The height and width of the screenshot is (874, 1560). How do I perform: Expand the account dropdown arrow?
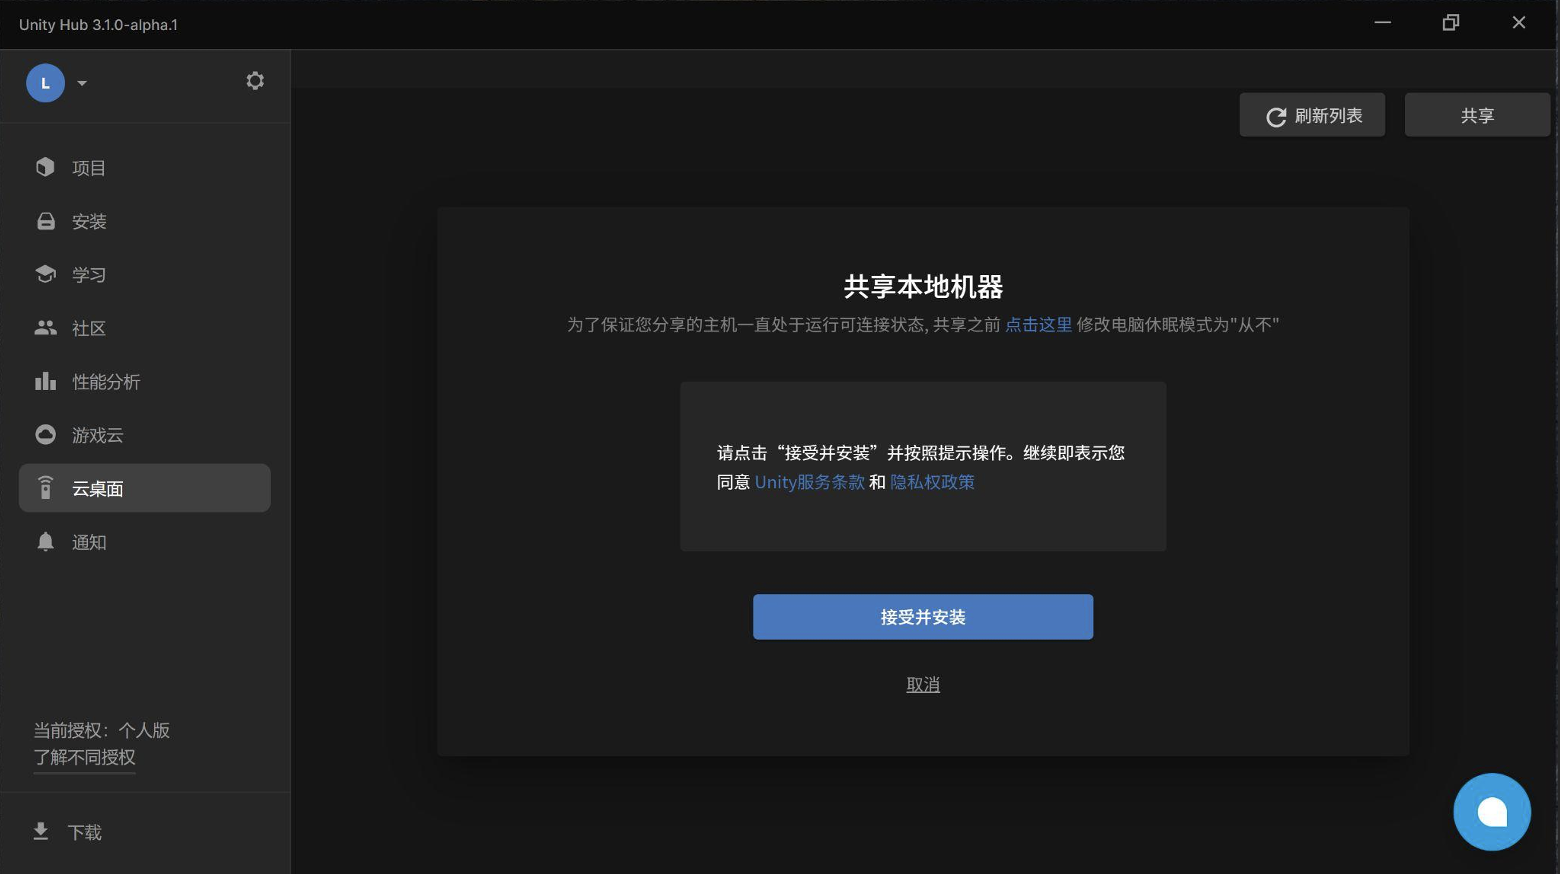tap(82, 84)
